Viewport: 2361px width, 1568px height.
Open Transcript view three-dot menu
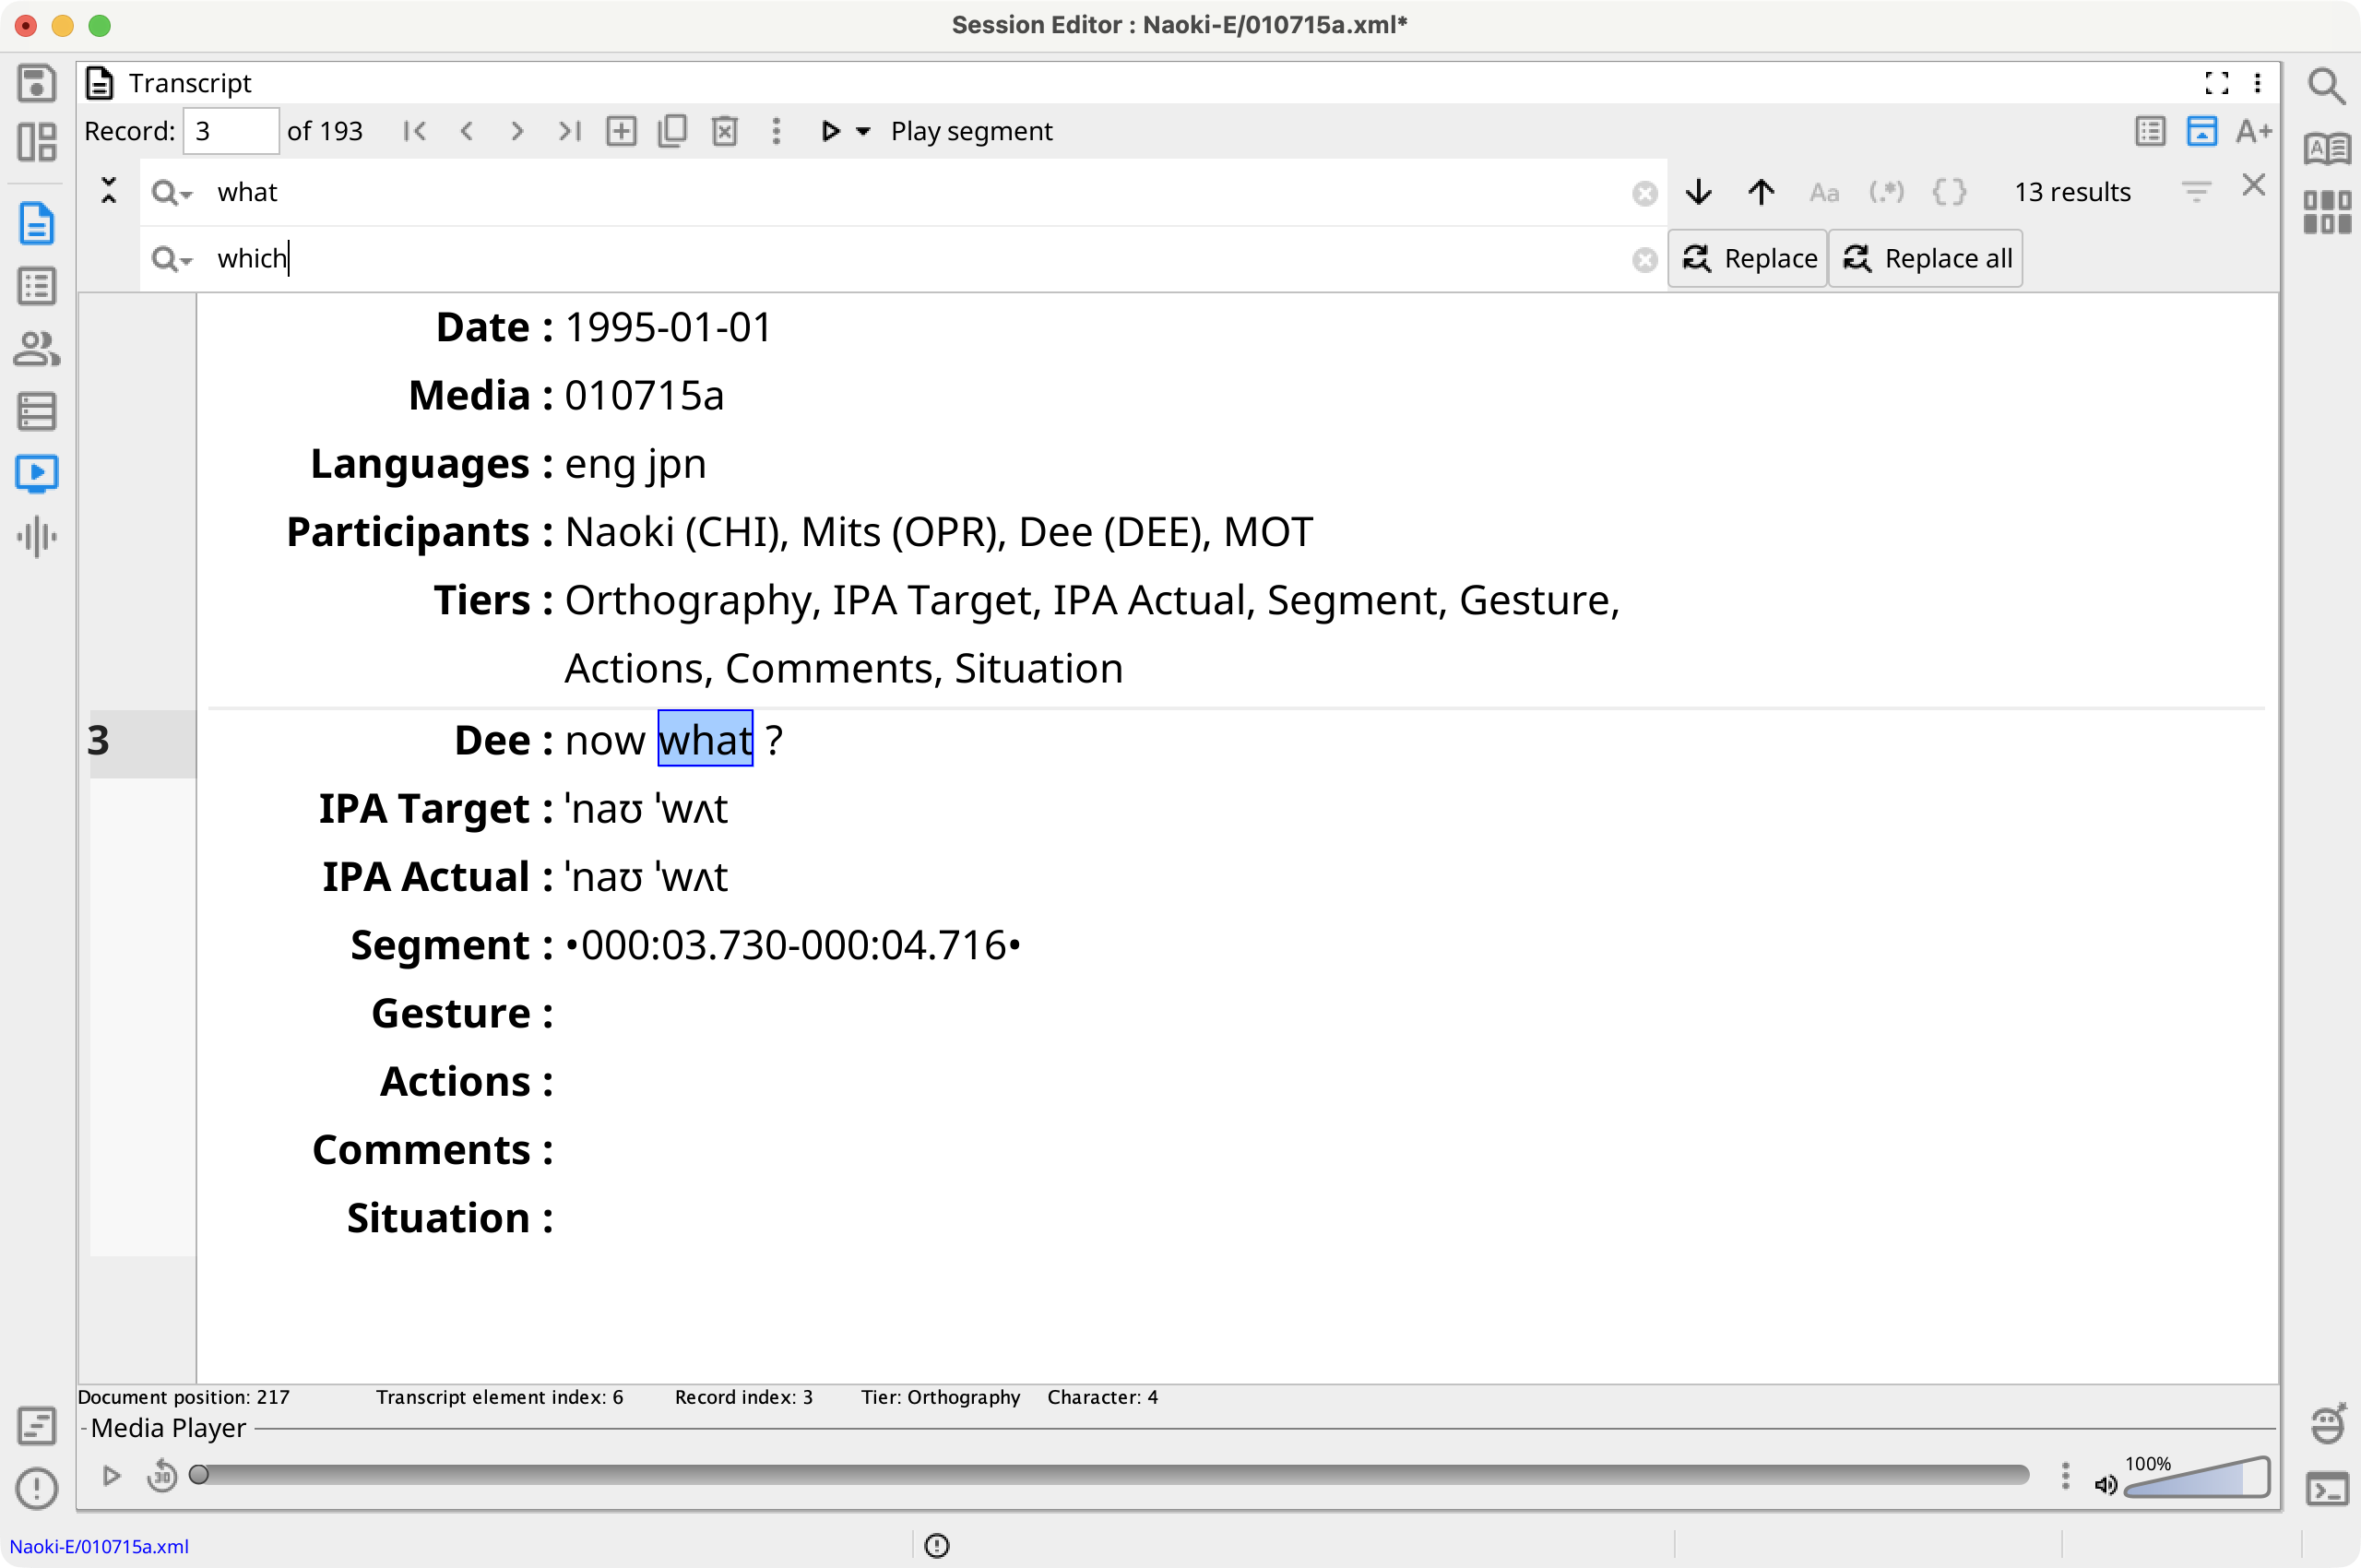pos(2258,83)
